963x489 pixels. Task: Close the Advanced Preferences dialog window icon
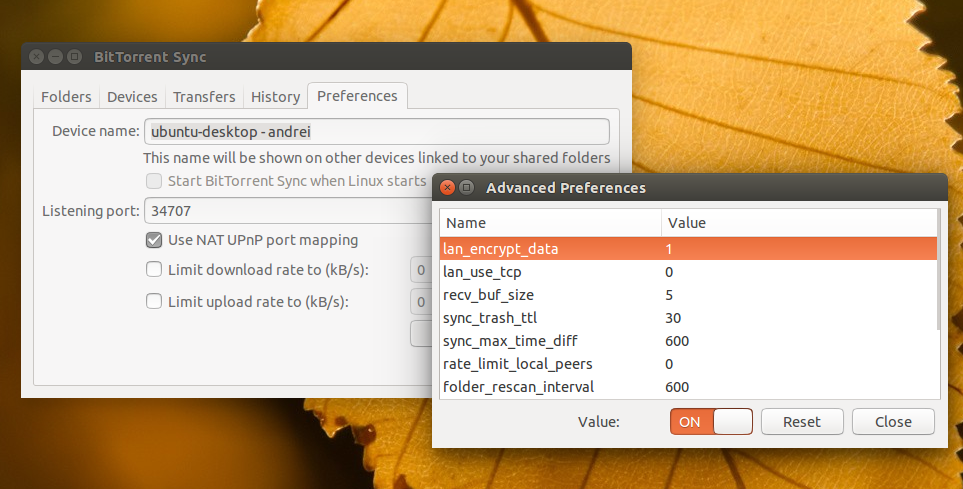(448, 188)
